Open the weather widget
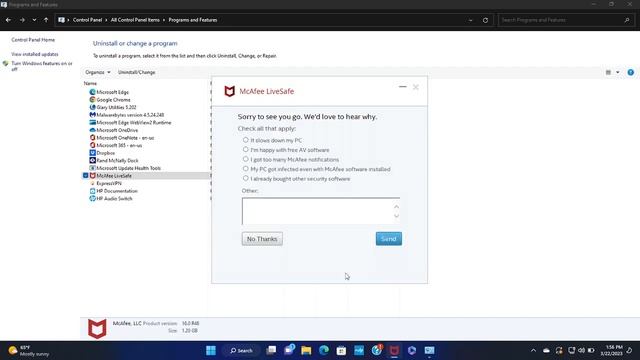This screenshot has width=640, height=360. pos(29,351)
